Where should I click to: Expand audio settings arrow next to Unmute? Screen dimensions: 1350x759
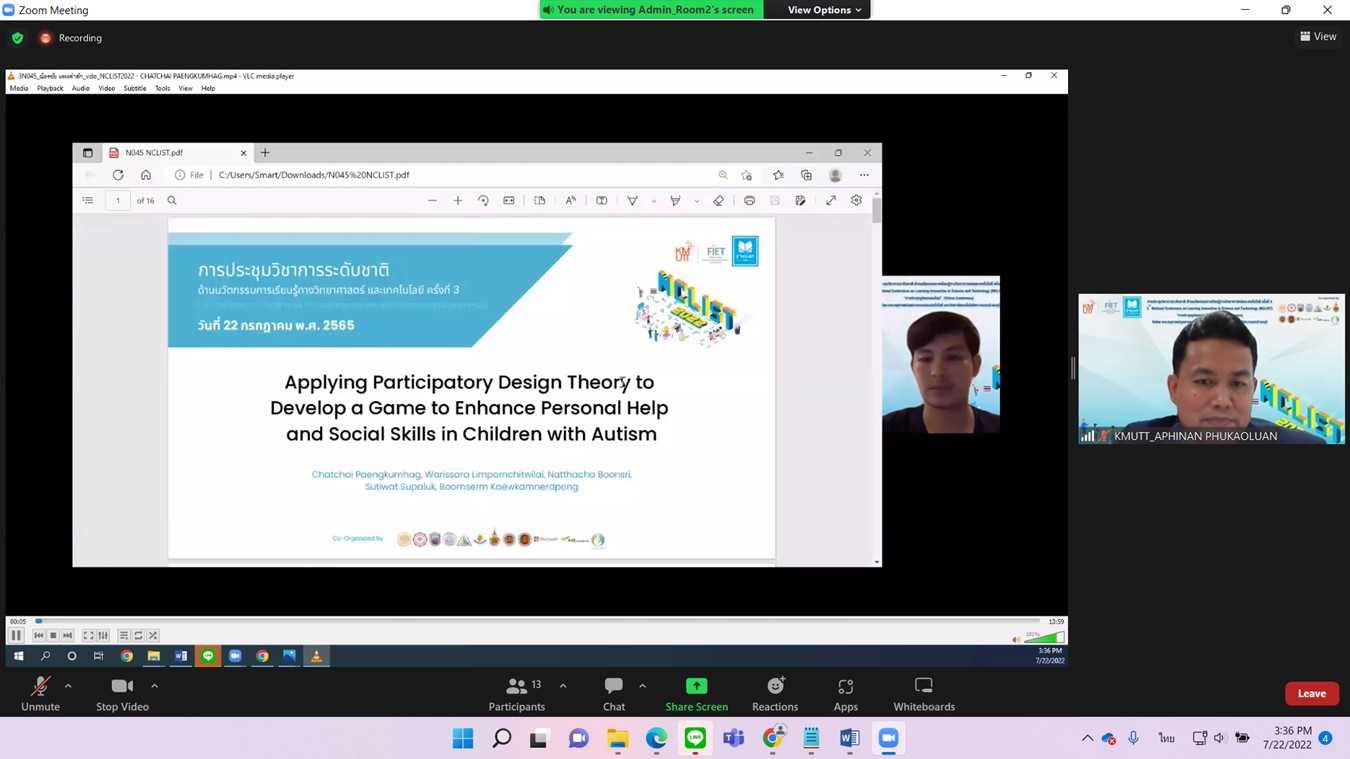(x=68, y=686)
